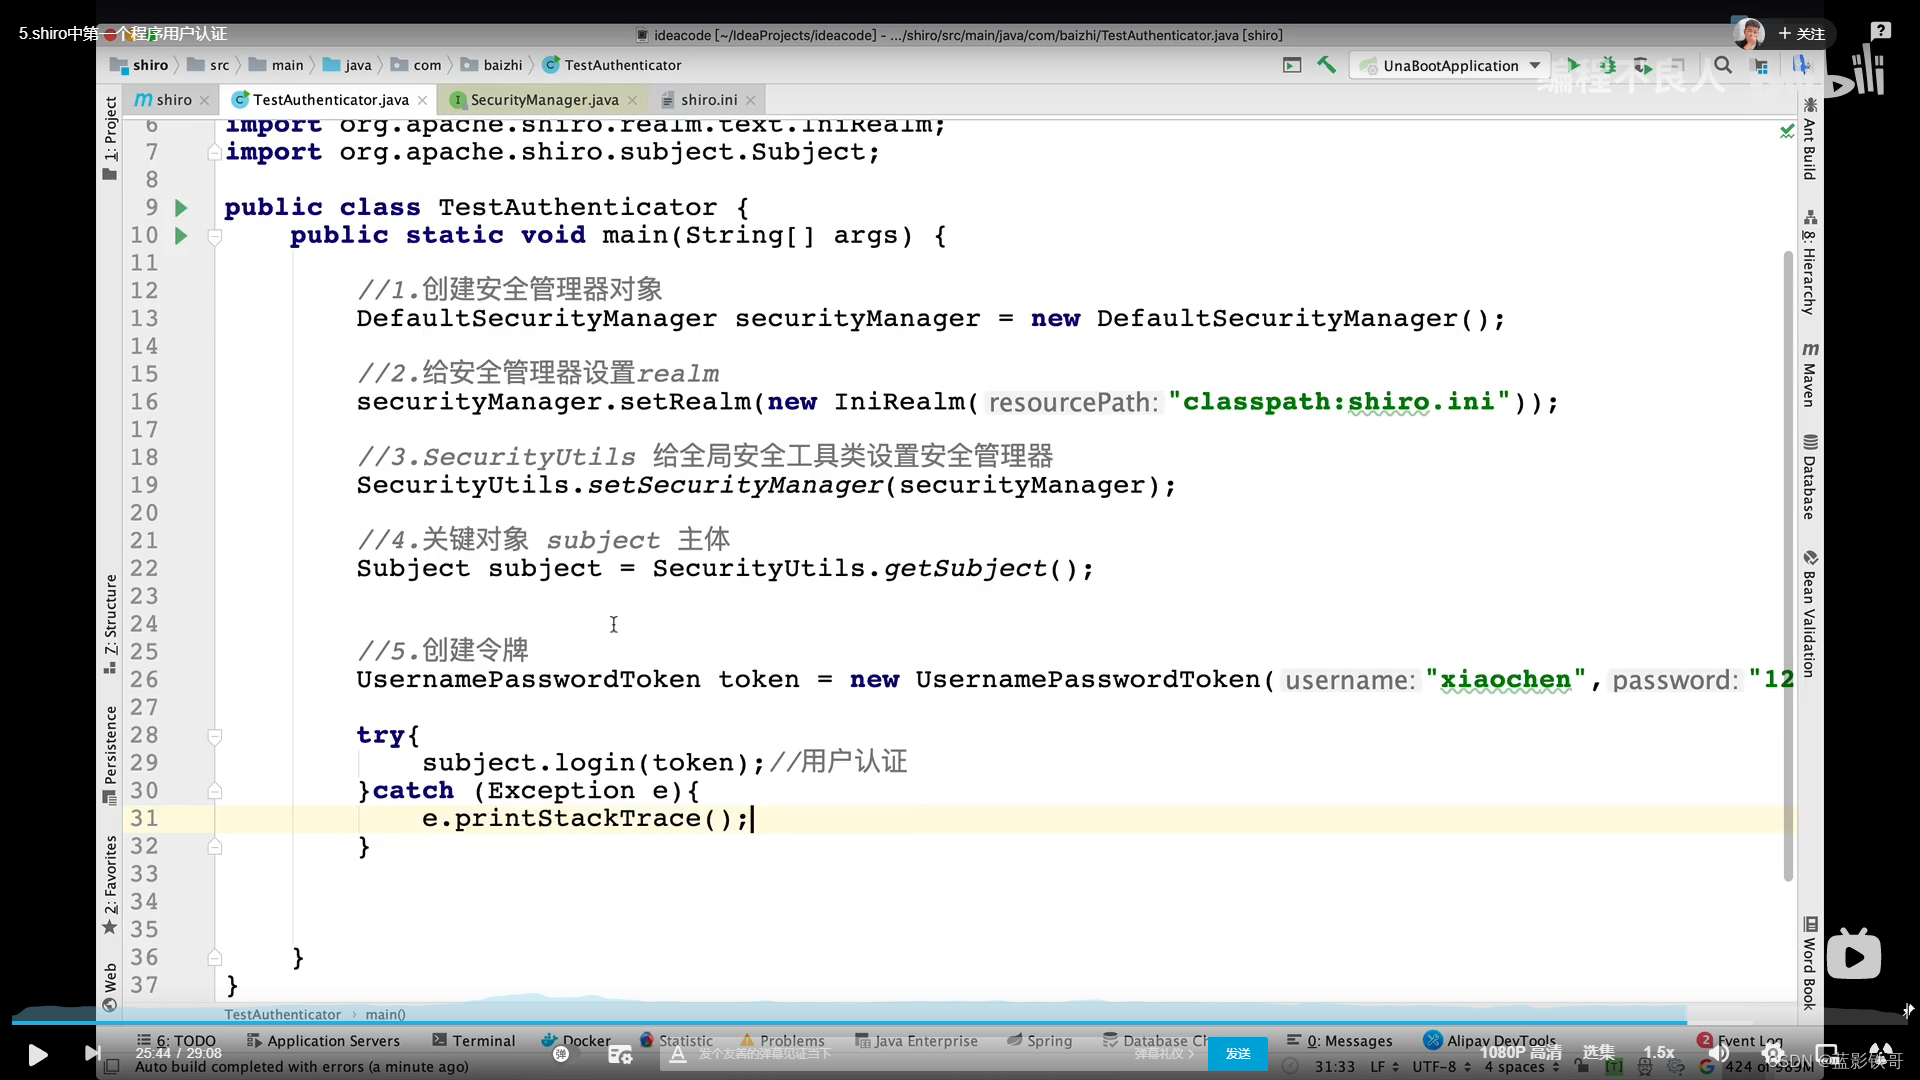Click the editor vertical scrollbar

[1788, 565]
